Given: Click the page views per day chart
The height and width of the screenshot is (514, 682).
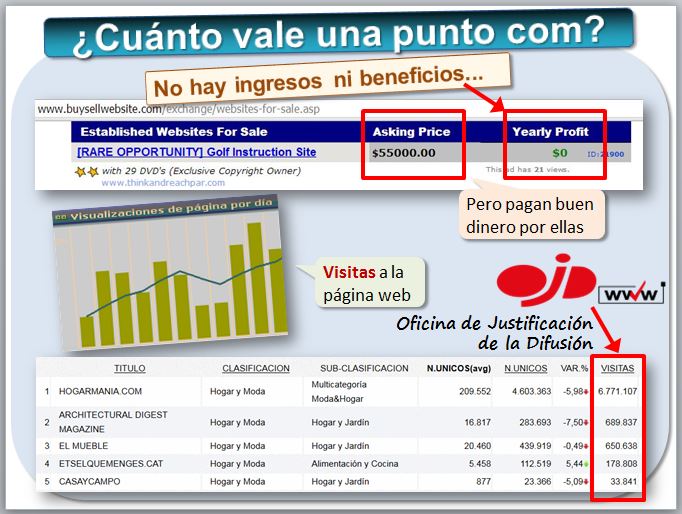Looking at the screenshot, I should pos(170,273).
